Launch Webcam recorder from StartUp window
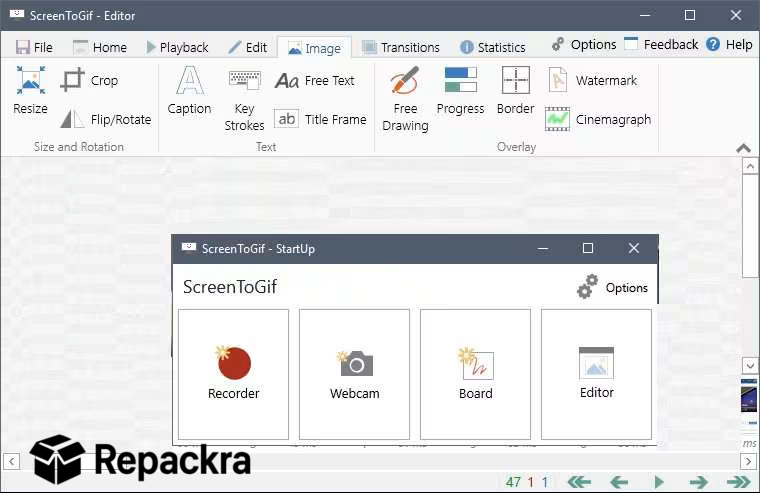Viewport: 760px width, 493px height. pos(354,374)
